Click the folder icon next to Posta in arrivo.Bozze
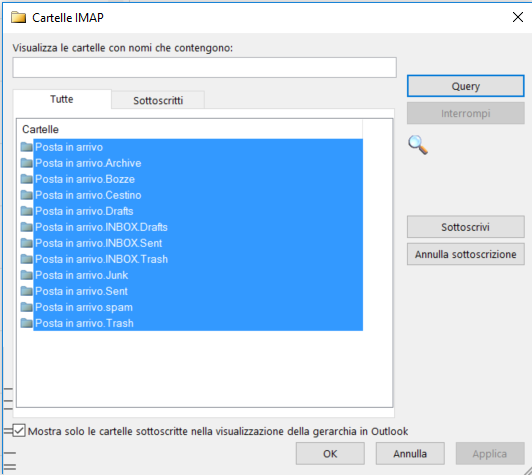Viewport: 532px width, 475px height. [26, 179]
